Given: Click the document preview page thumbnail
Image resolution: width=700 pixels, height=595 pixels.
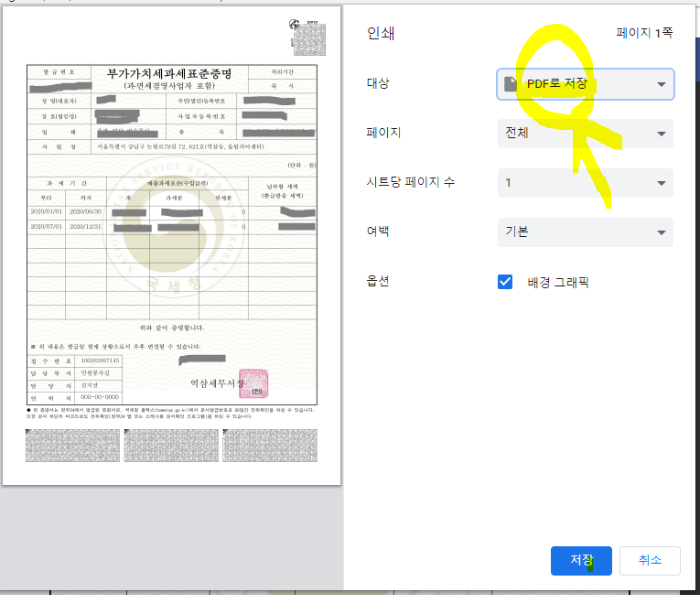Looking at the screenshot, I should pyautogui.click(x=171, y=245).
